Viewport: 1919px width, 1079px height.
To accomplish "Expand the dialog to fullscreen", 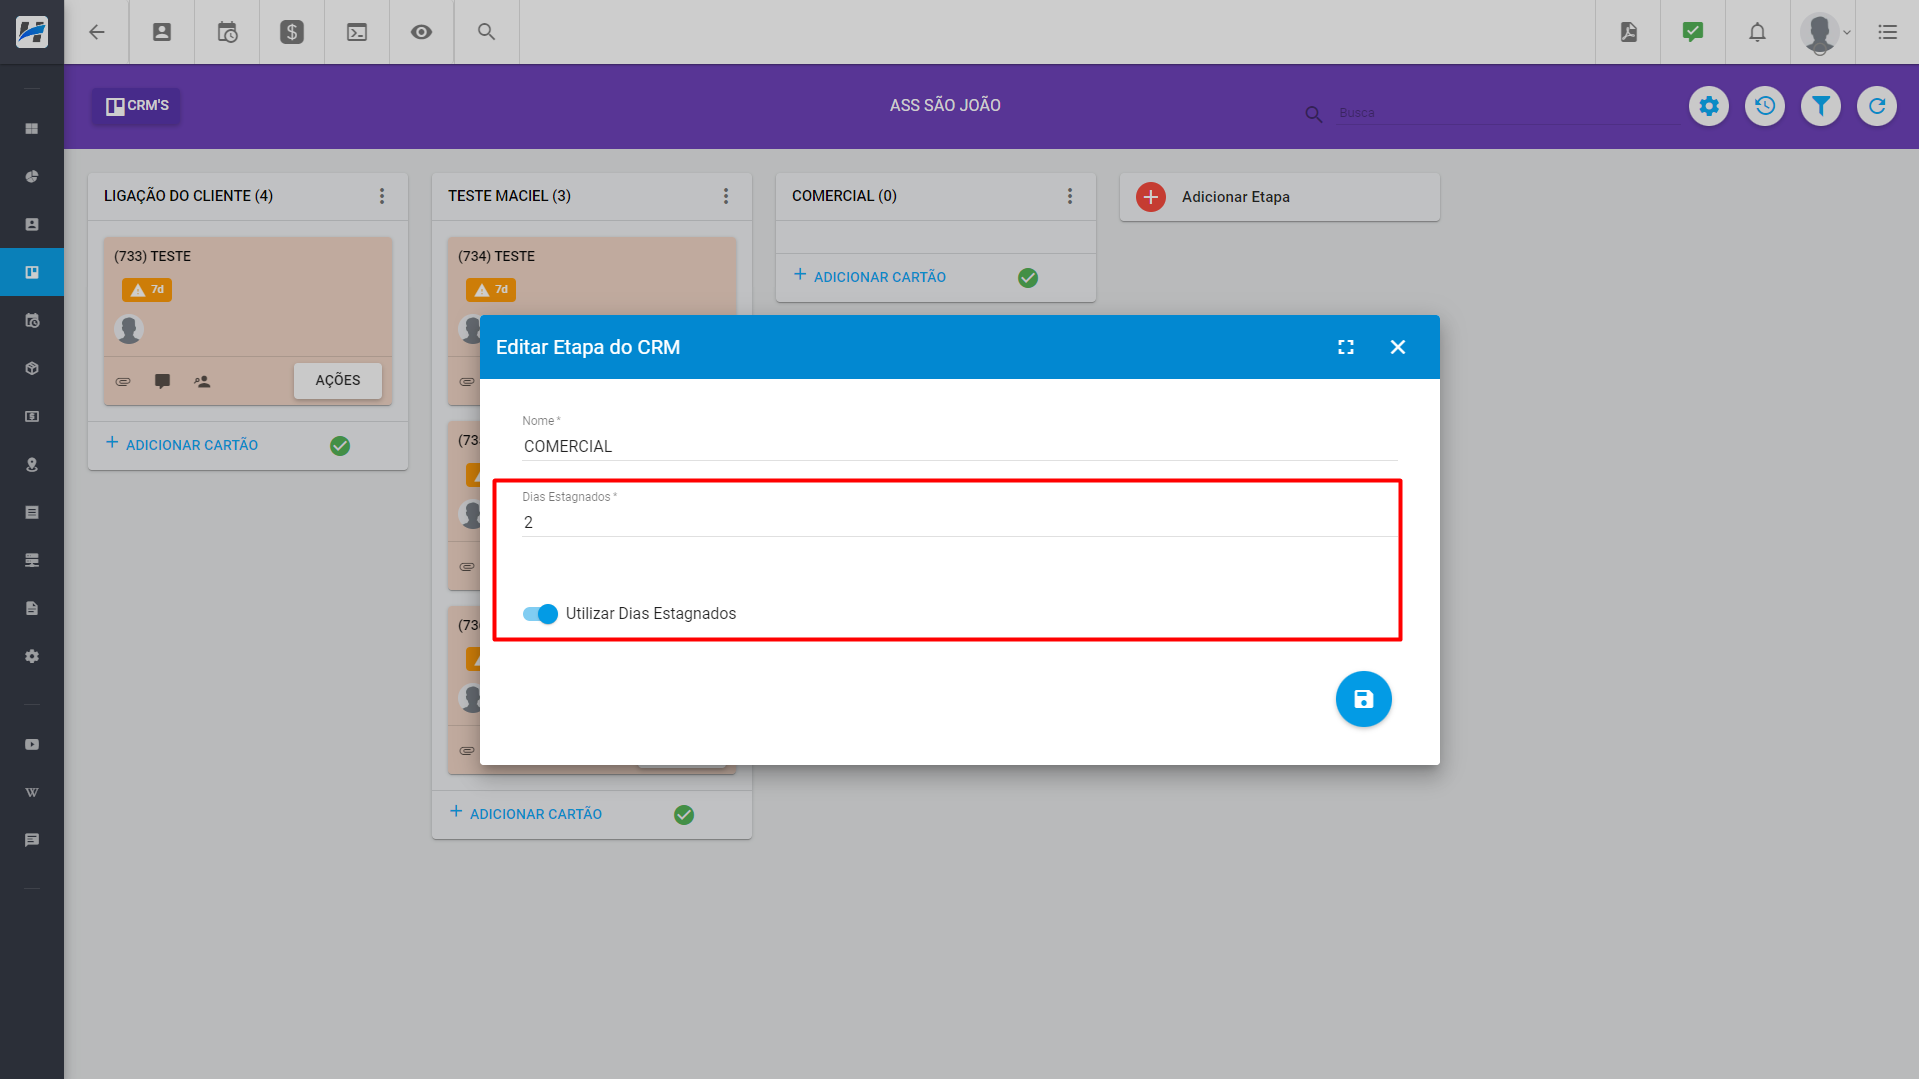I will pos(1346,347).
